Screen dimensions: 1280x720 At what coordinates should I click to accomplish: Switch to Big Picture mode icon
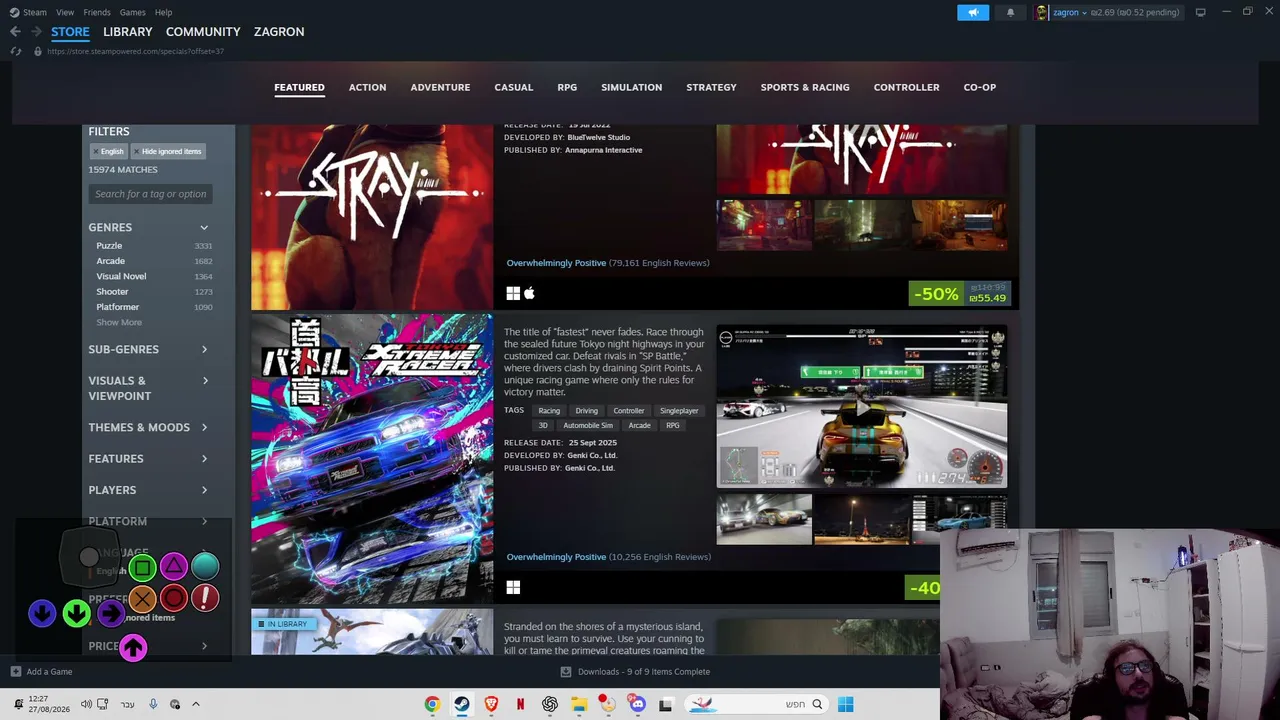pos(1200,12)
